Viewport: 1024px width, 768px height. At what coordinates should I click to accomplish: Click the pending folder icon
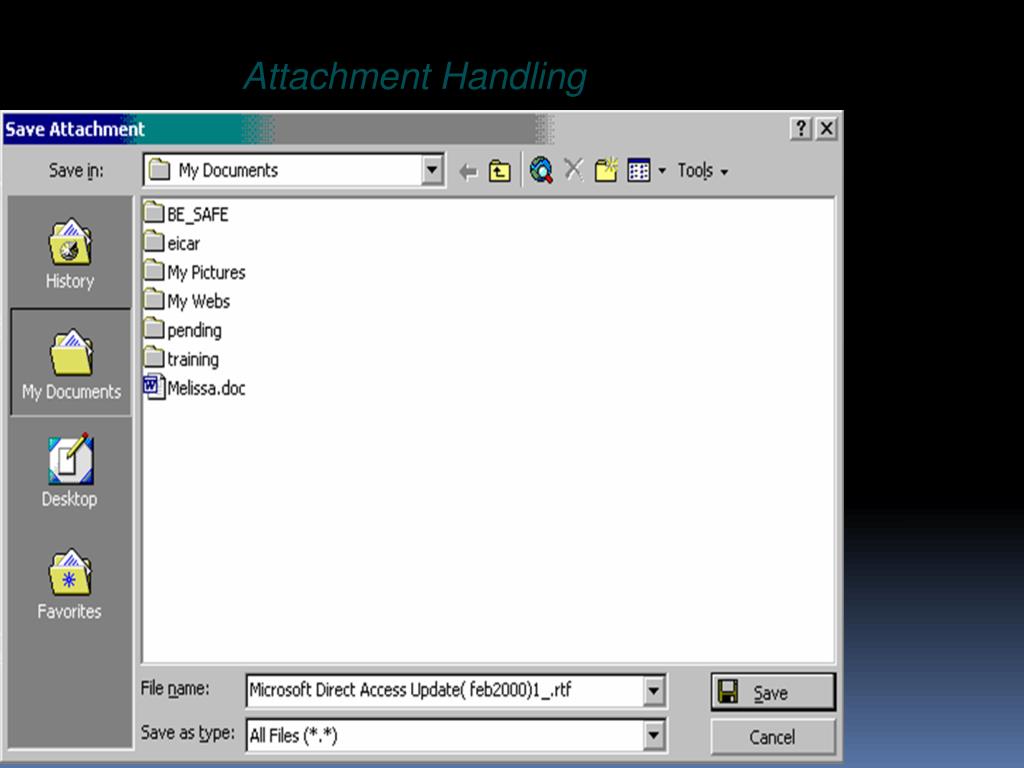pyautogui.click(x=153, y=328)
